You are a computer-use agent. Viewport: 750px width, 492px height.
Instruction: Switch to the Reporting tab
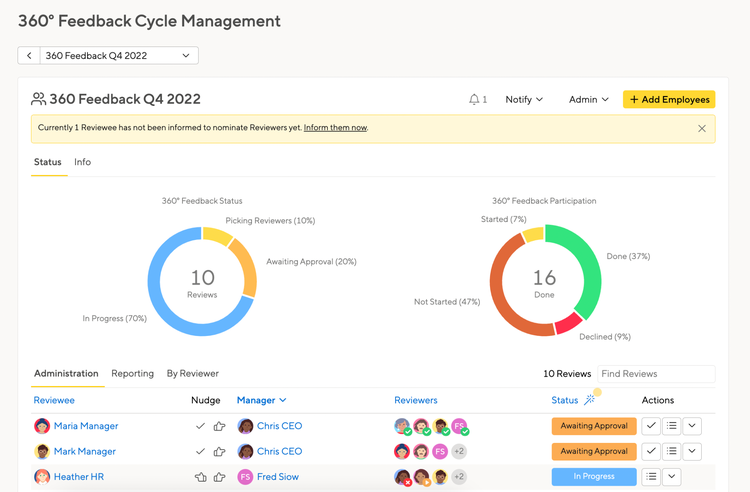pyautogui.click(x=132, y=373)
